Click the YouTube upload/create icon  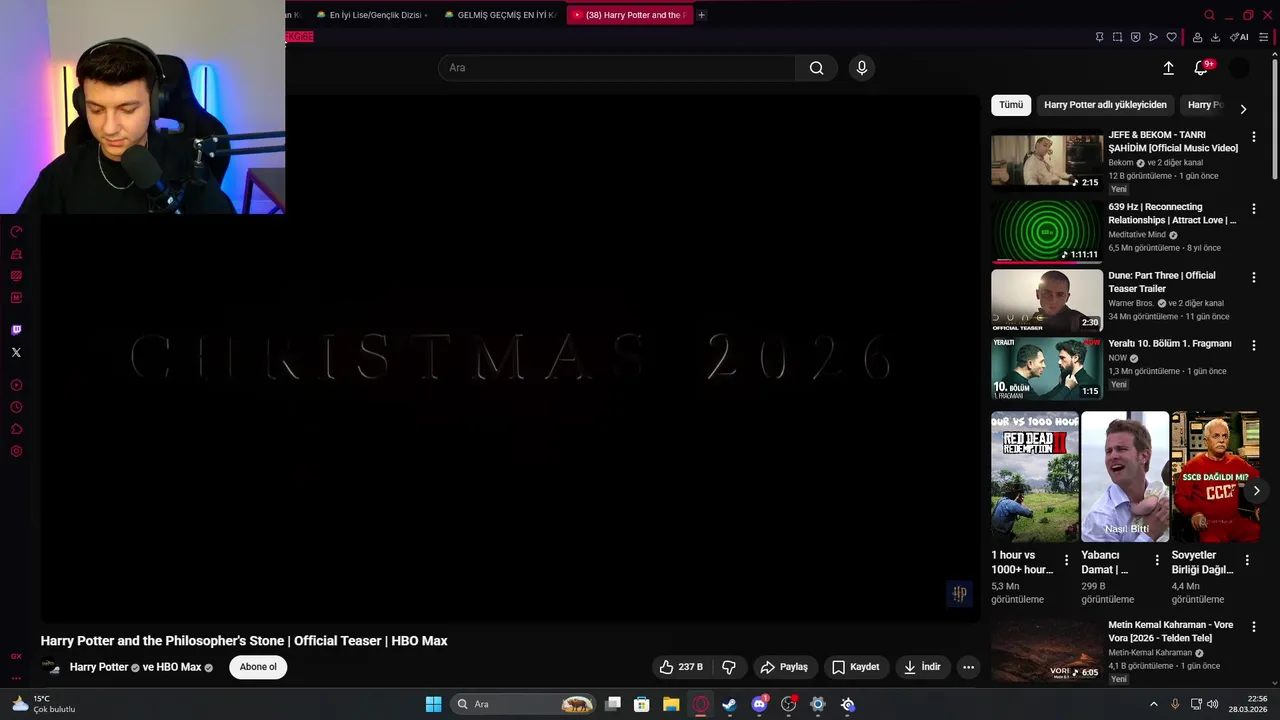point(1168,68)
